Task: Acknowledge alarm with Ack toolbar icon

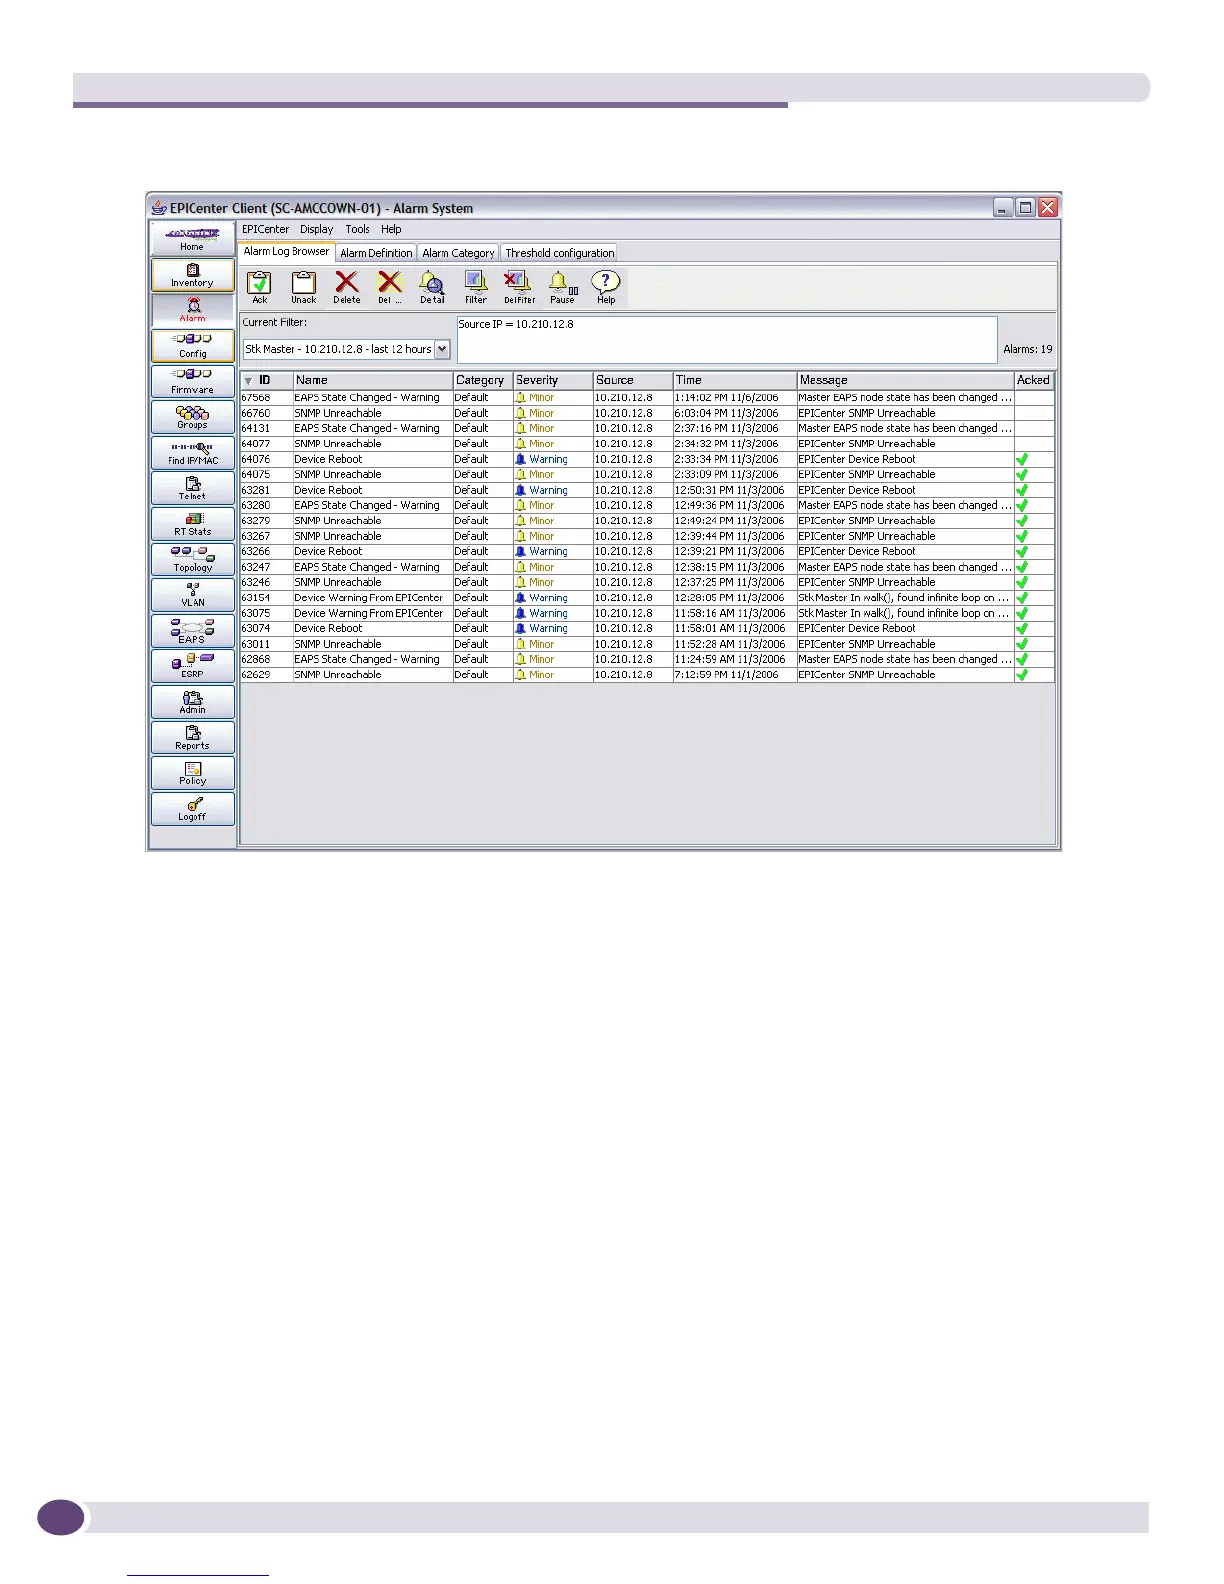Action: 259,287
